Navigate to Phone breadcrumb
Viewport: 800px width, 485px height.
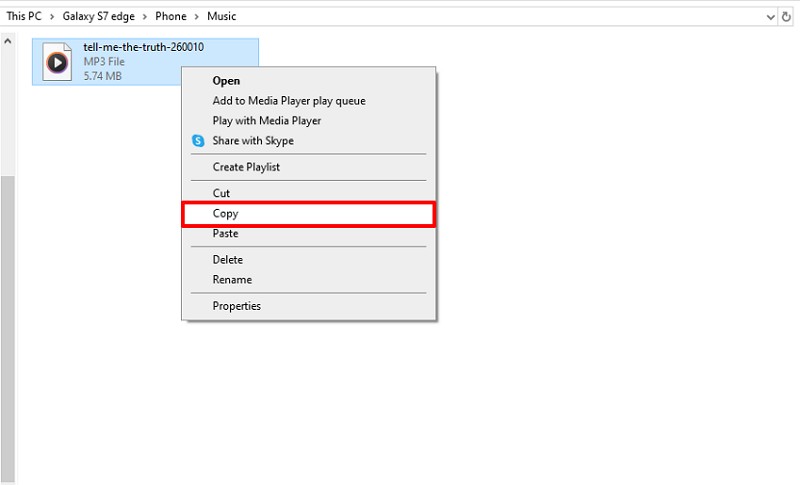point(170,16)
